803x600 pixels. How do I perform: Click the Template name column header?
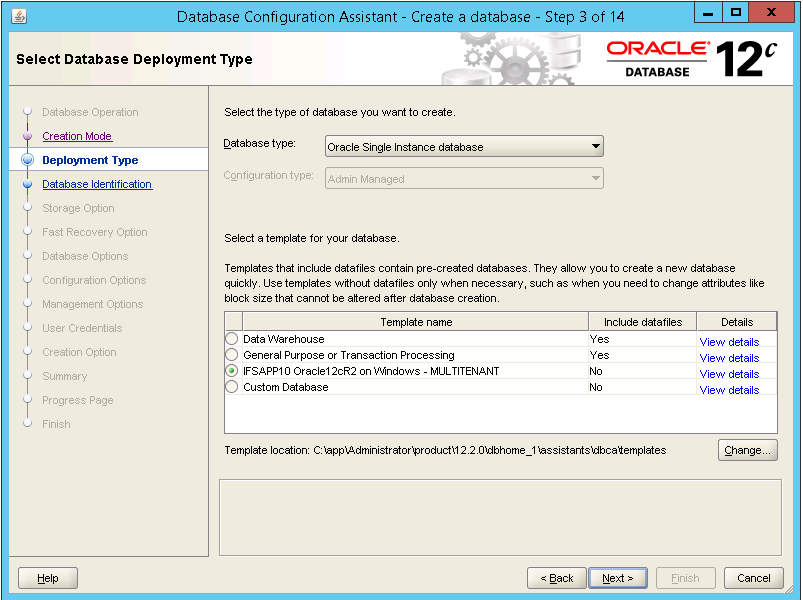(415, 322)
